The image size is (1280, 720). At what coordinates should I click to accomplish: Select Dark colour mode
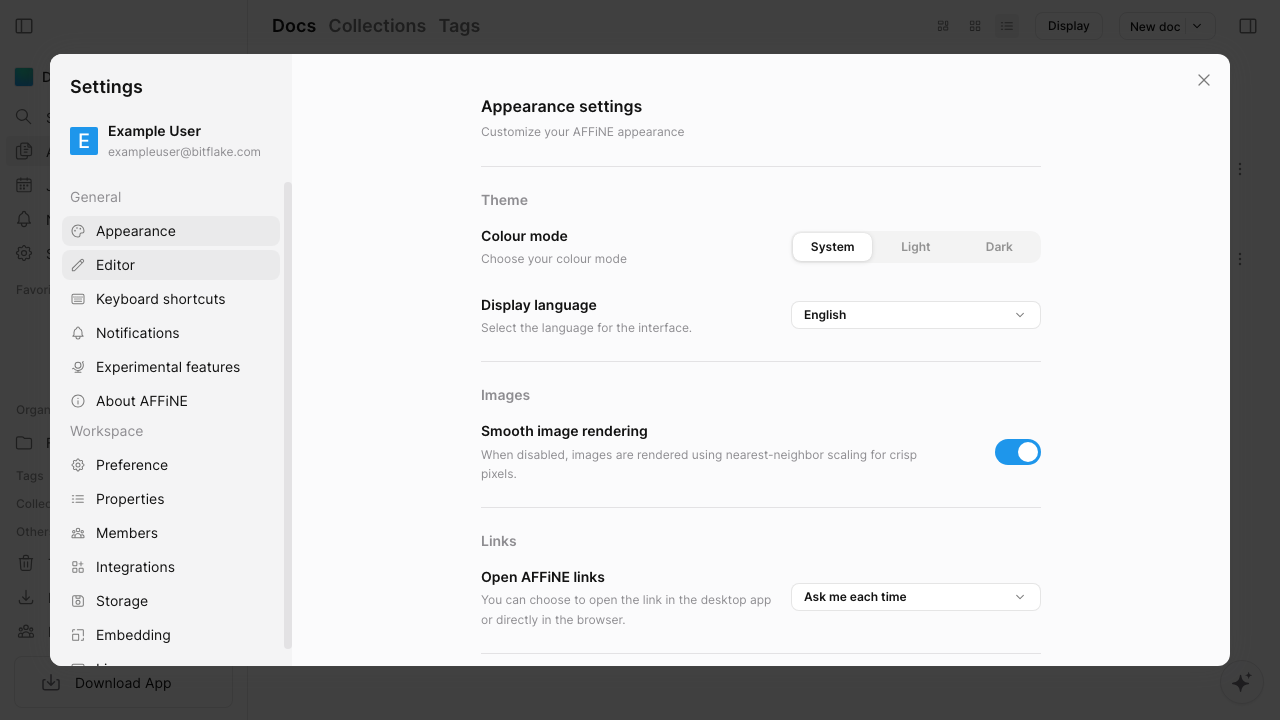[999, 247]
